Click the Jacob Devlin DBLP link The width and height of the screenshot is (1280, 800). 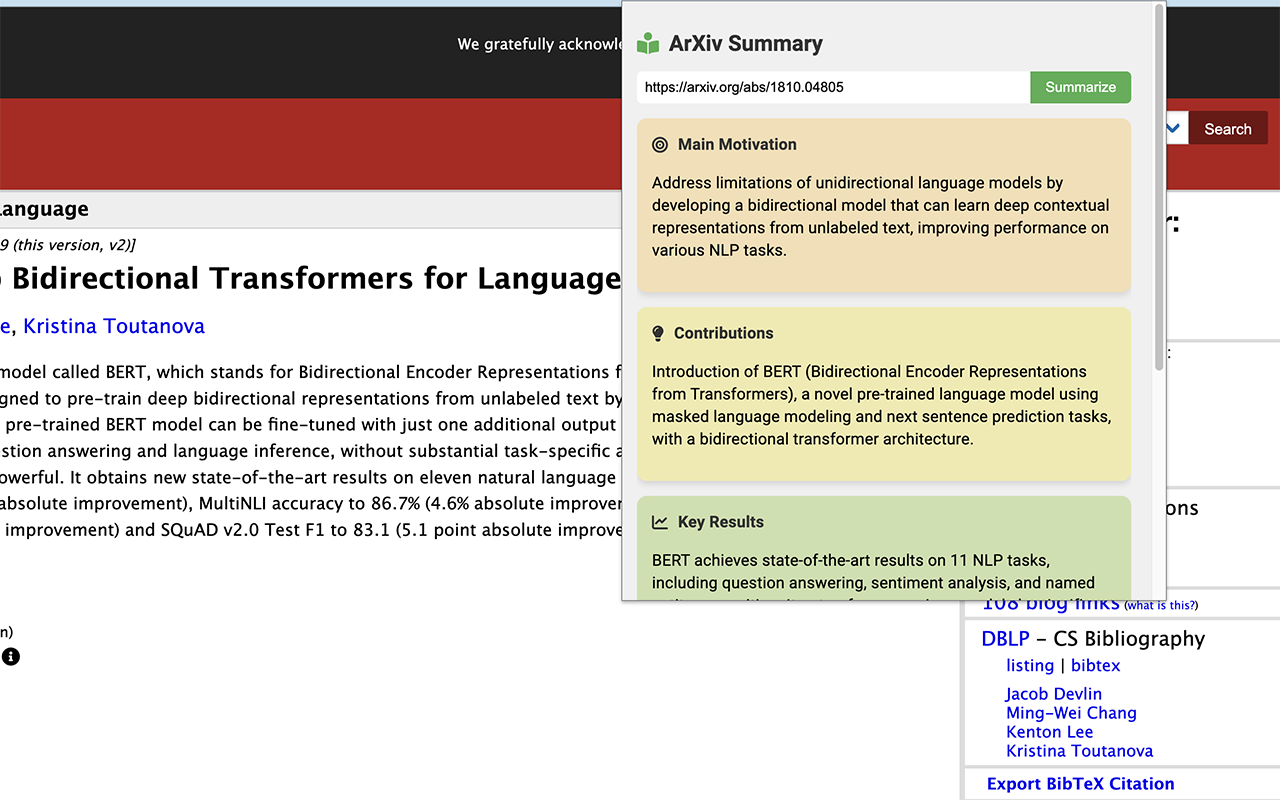click(x=1053, y=693)
